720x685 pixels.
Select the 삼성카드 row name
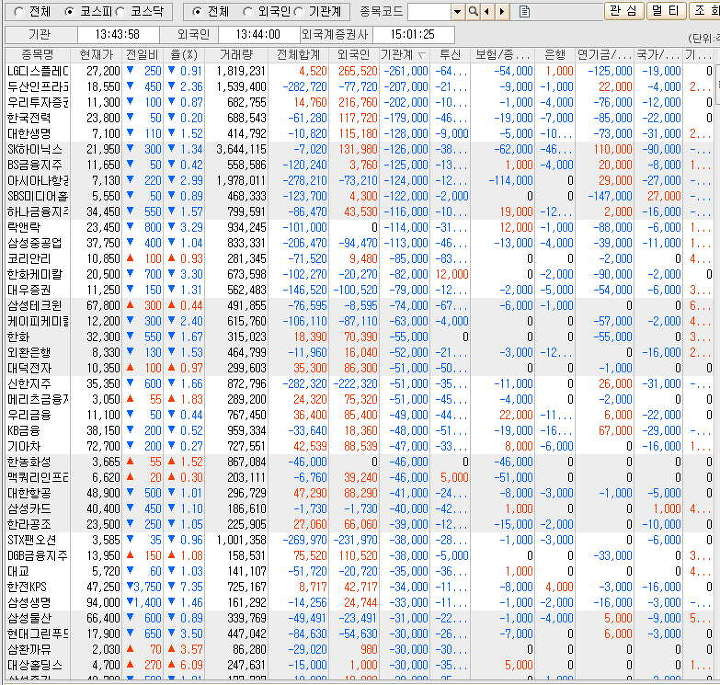29,509
